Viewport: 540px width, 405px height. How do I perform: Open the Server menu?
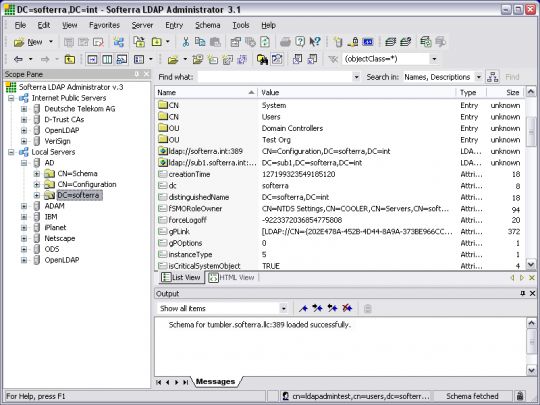pyautogui.click(x=142, y=25)
